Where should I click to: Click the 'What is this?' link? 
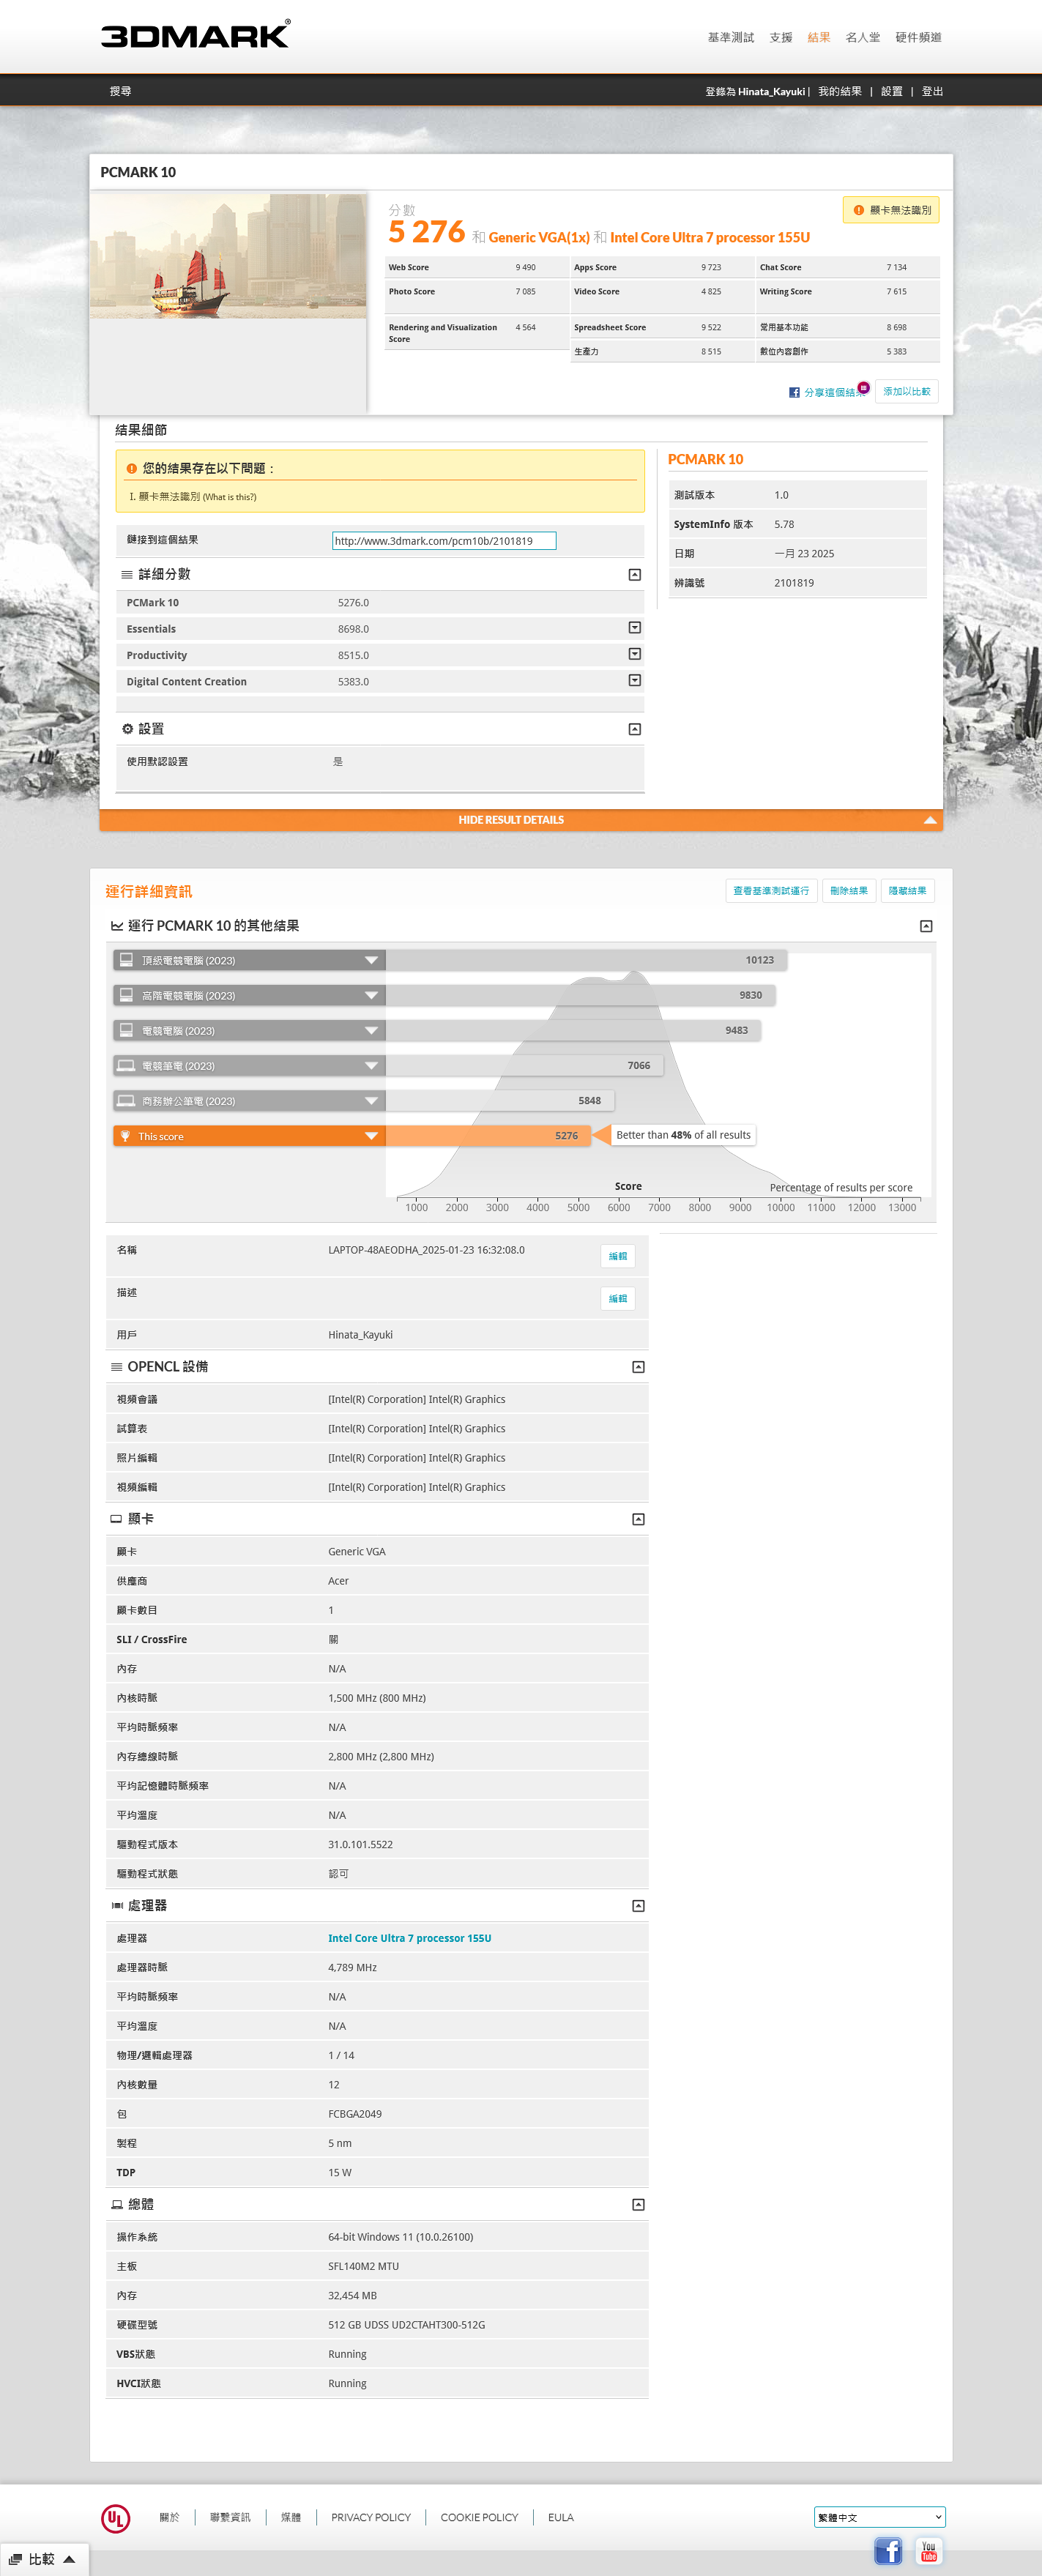[229, 497]
